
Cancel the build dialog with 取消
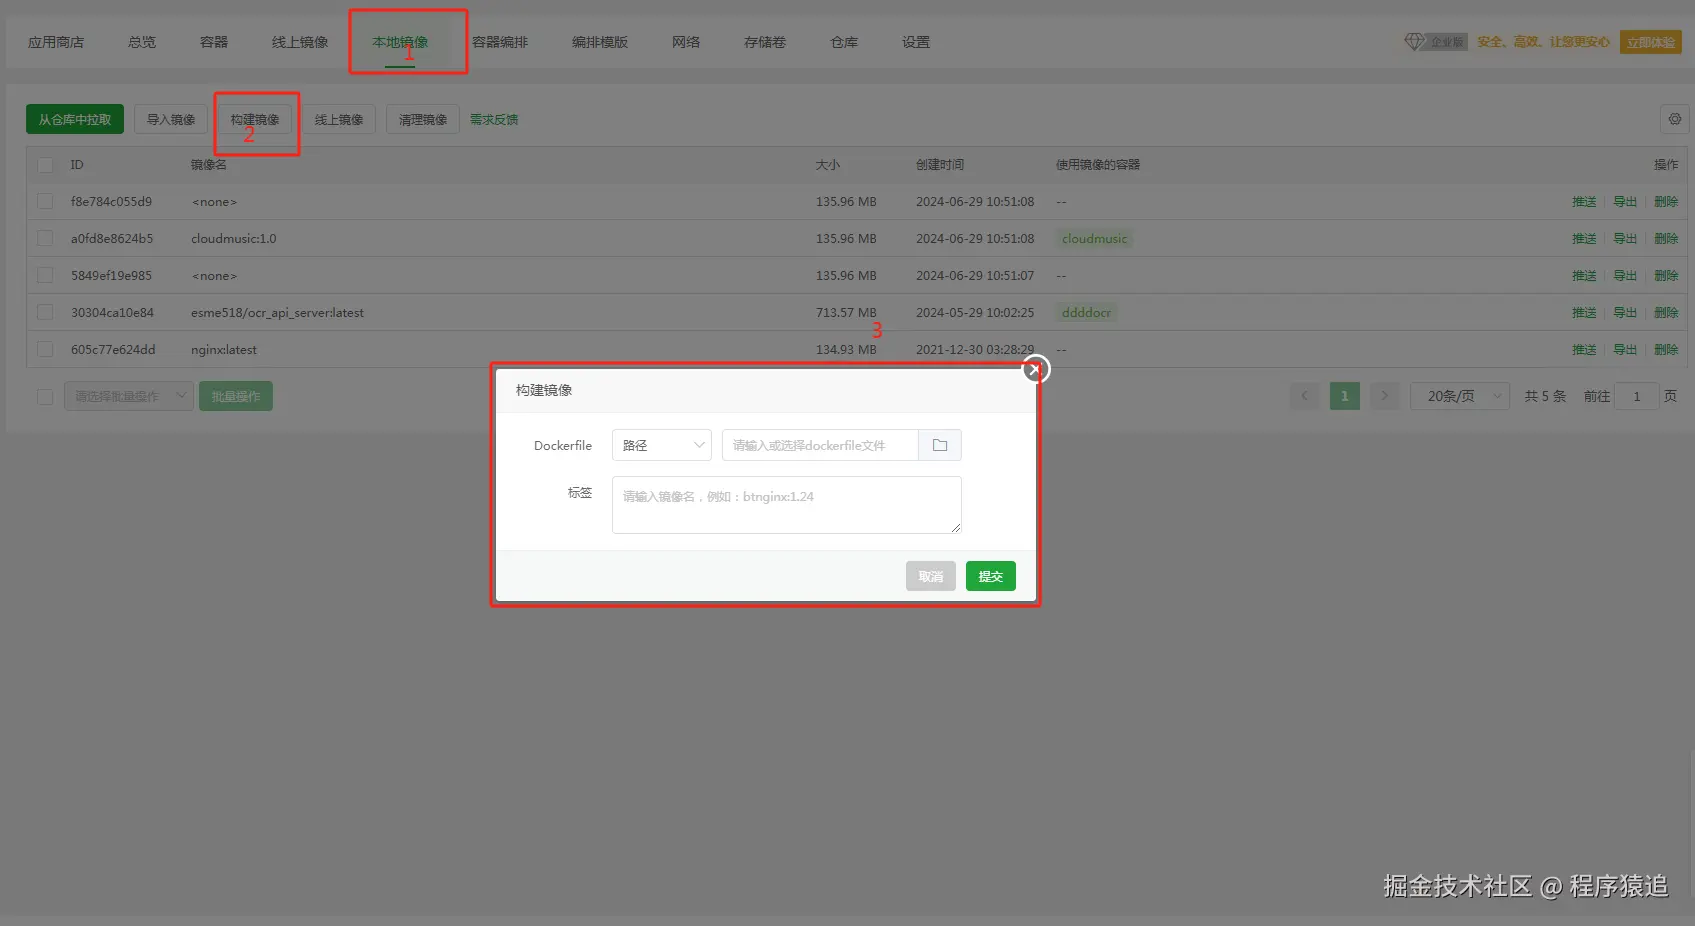(931, 576)
